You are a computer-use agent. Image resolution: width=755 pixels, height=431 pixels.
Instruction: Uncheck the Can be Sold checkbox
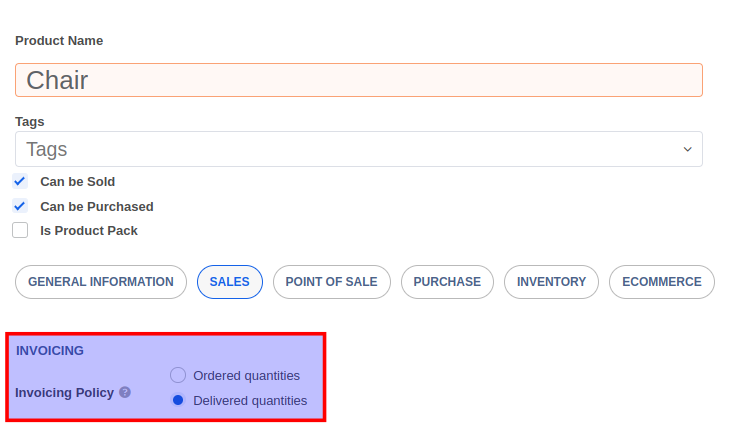(20, 182)
